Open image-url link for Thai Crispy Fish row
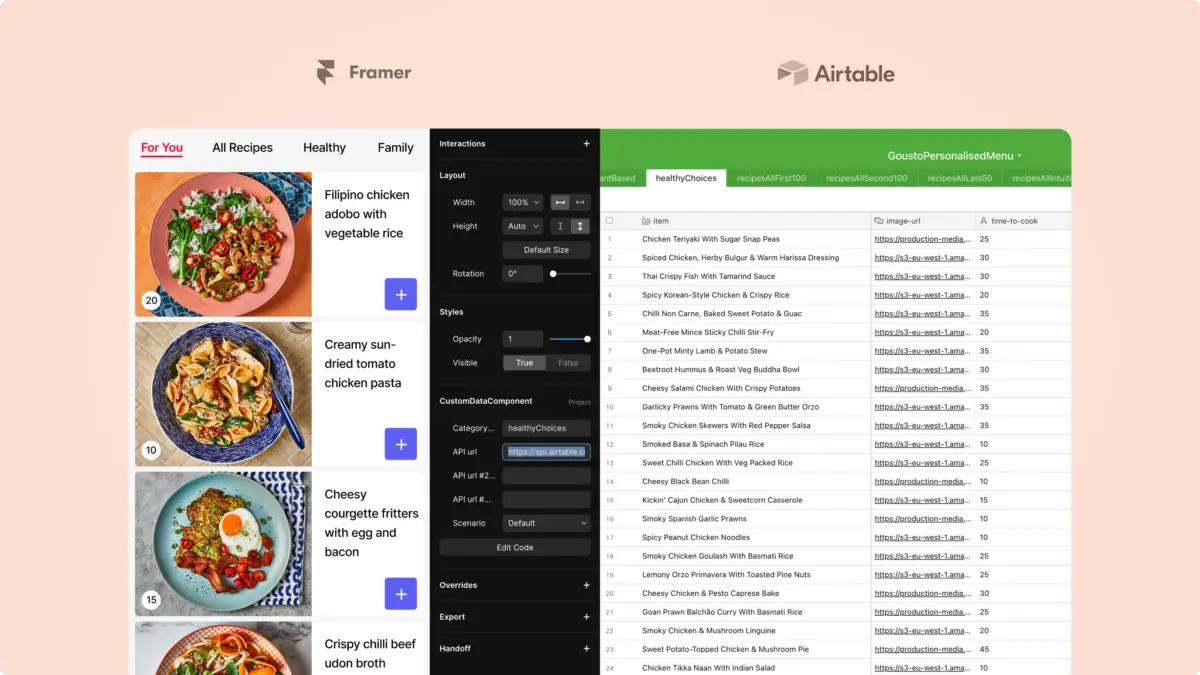 (x=922, y=276)
